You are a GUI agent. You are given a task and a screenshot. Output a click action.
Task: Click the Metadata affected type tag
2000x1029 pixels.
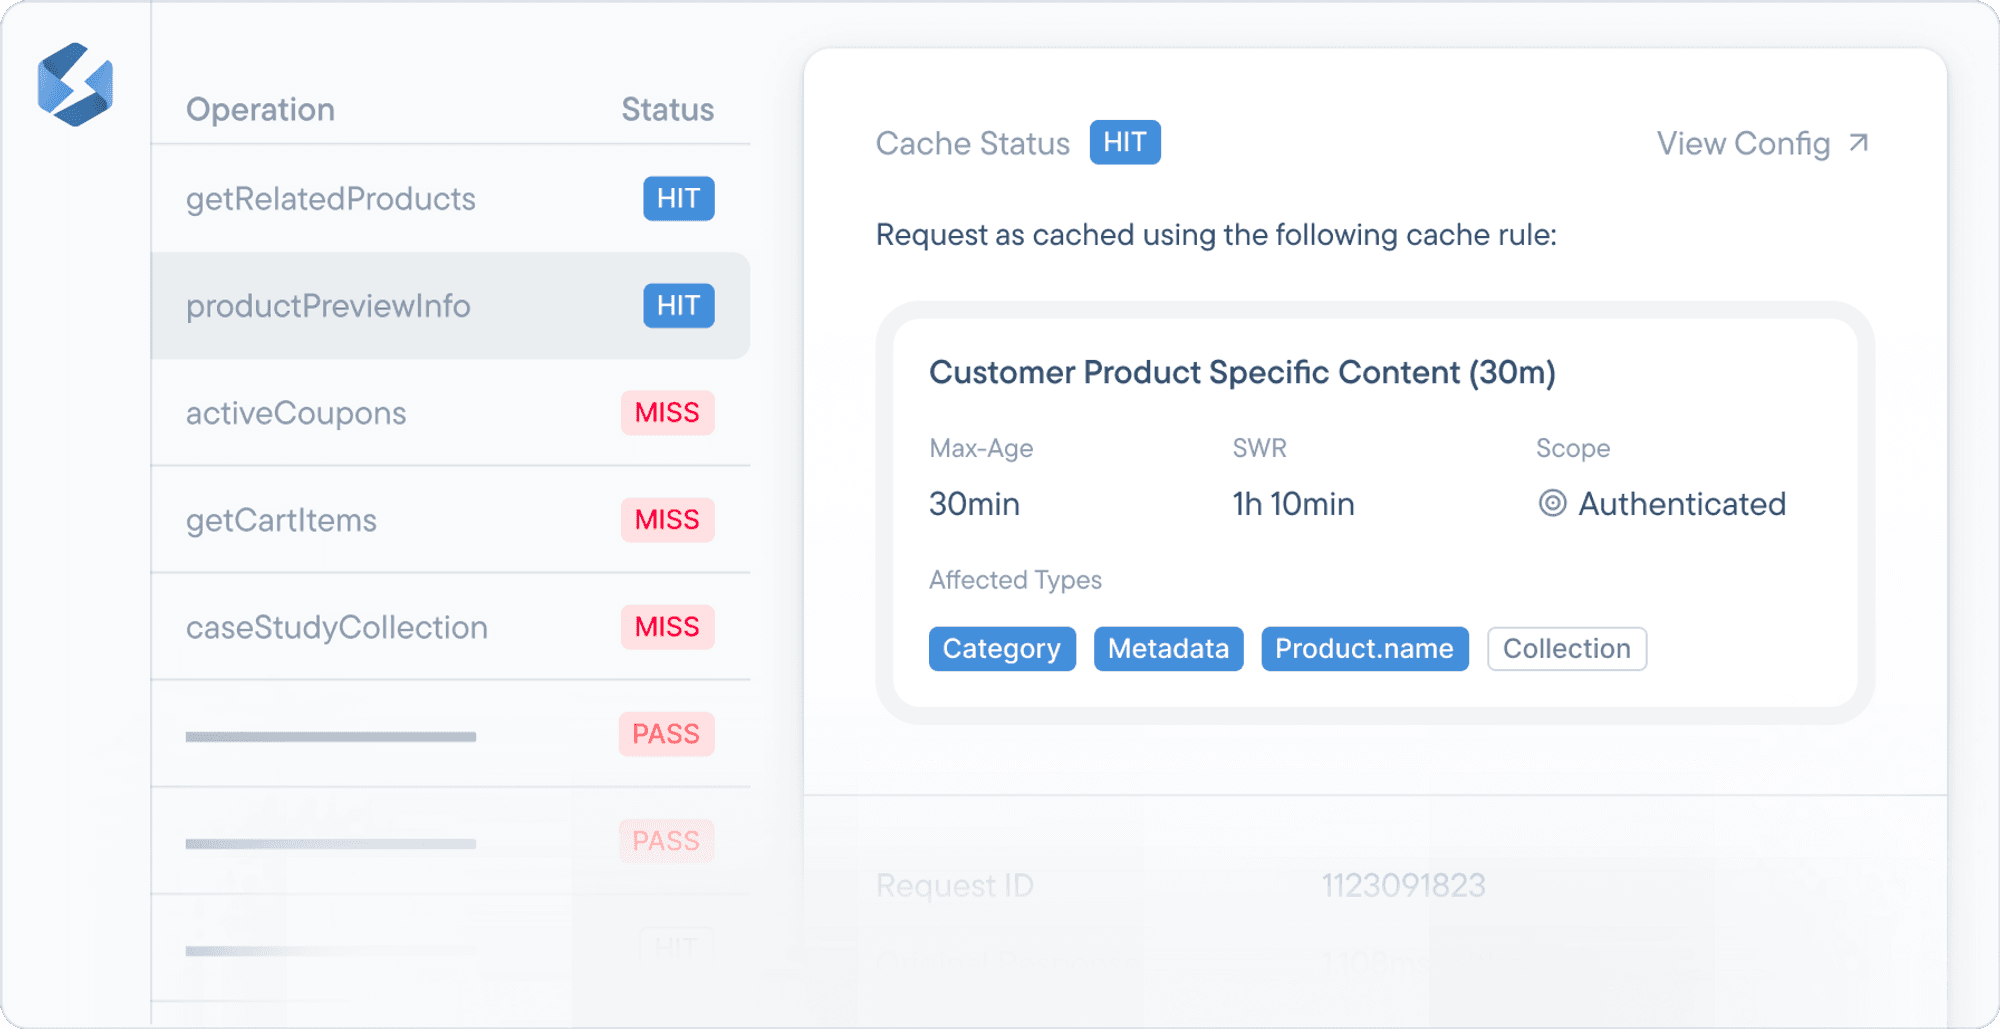point(1168,649)
